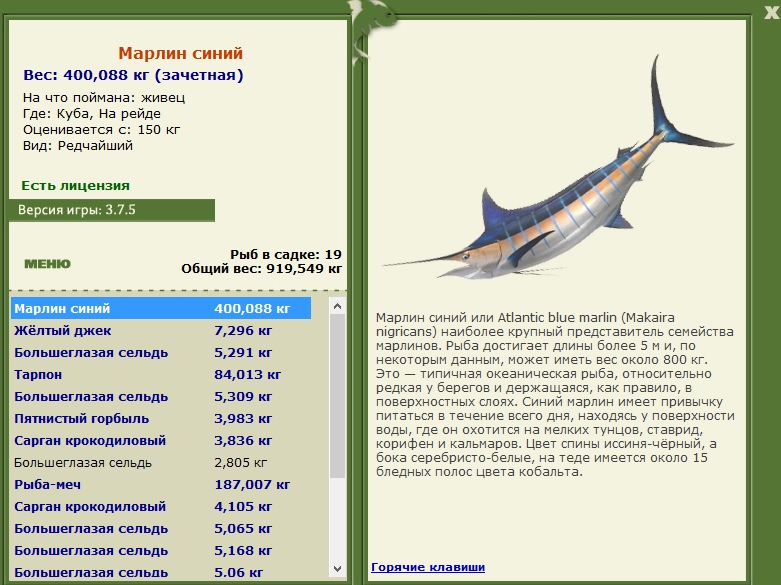Select Большеглазая сельдь 5,309 кг row
This screenshot has height=585, width=781.
pos(161,397)
